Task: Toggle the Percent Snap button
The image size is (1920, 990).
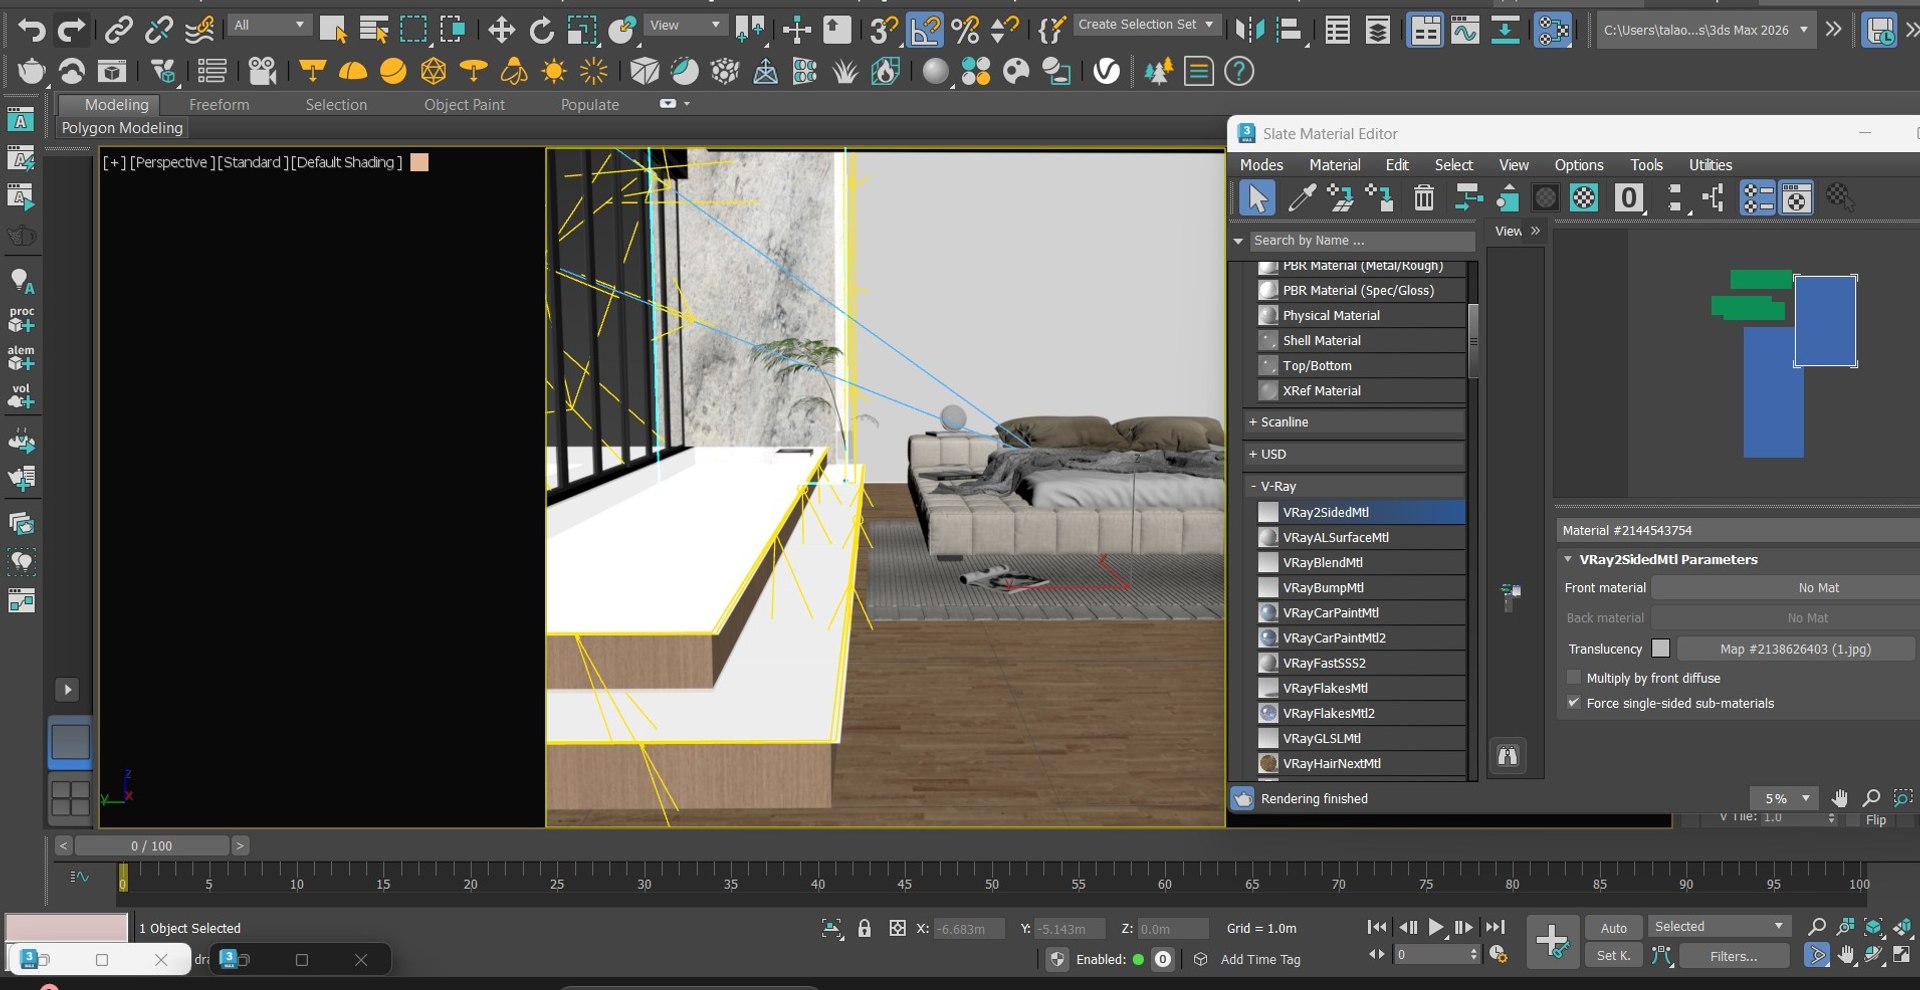Action: click(965, 30)
